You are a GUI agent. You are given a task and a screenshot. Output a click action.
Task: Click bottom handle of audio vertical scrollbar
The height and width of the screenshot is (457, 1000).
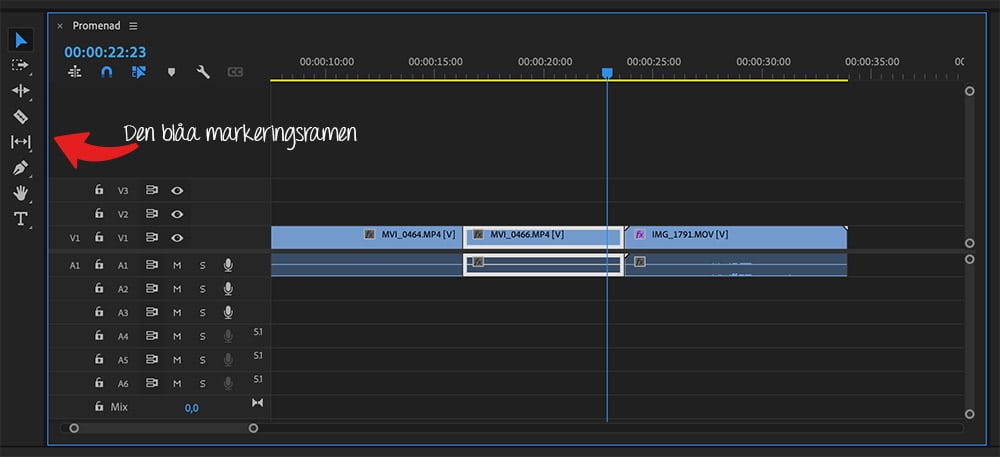click(969, 414)
